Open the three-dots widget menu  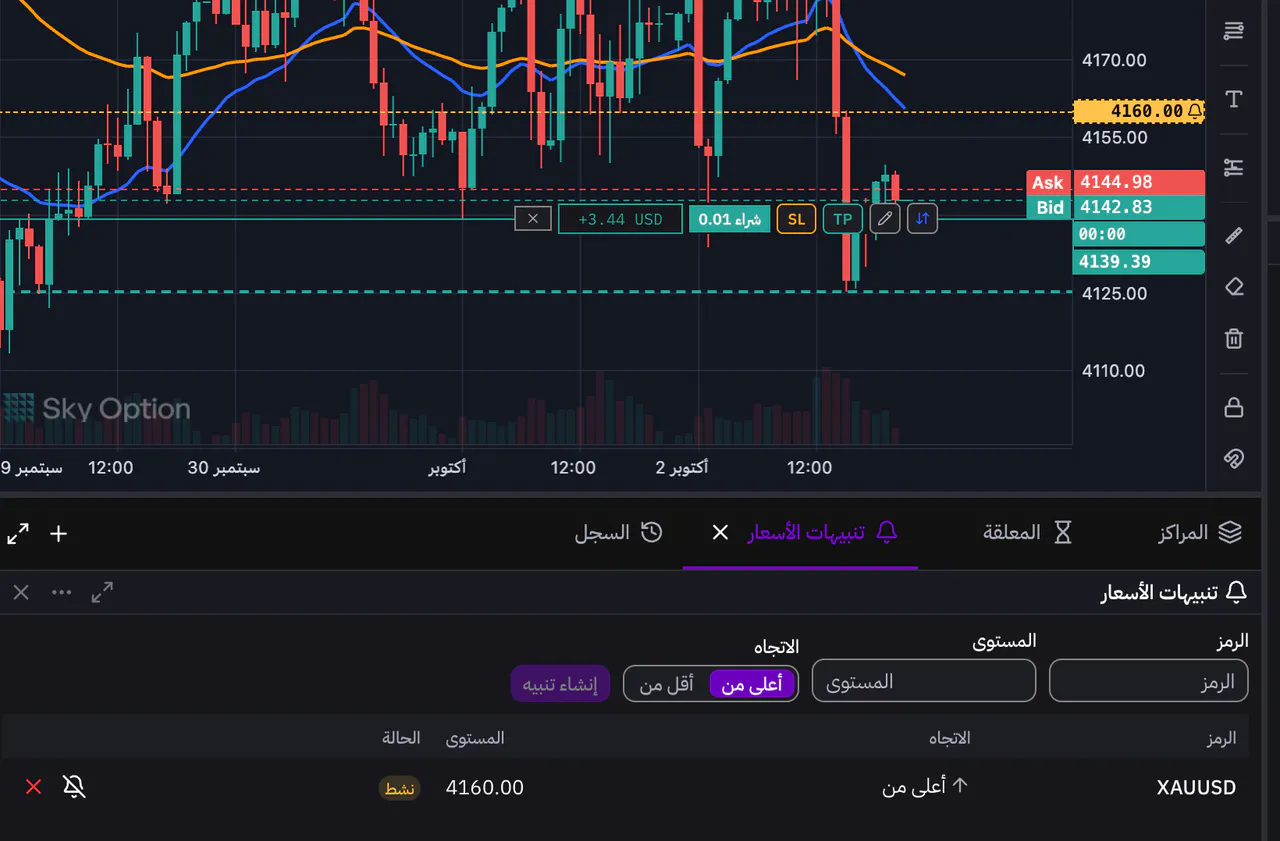[62, 592]
